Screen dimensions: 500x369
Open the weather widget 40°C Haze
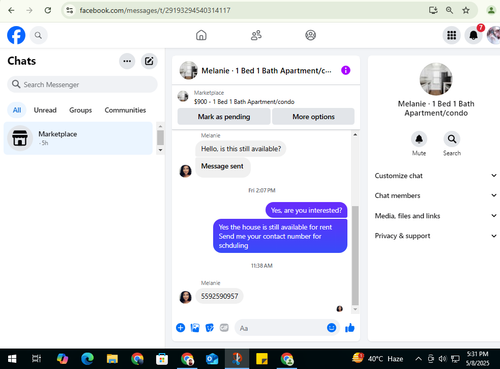[x=377, y=359]
